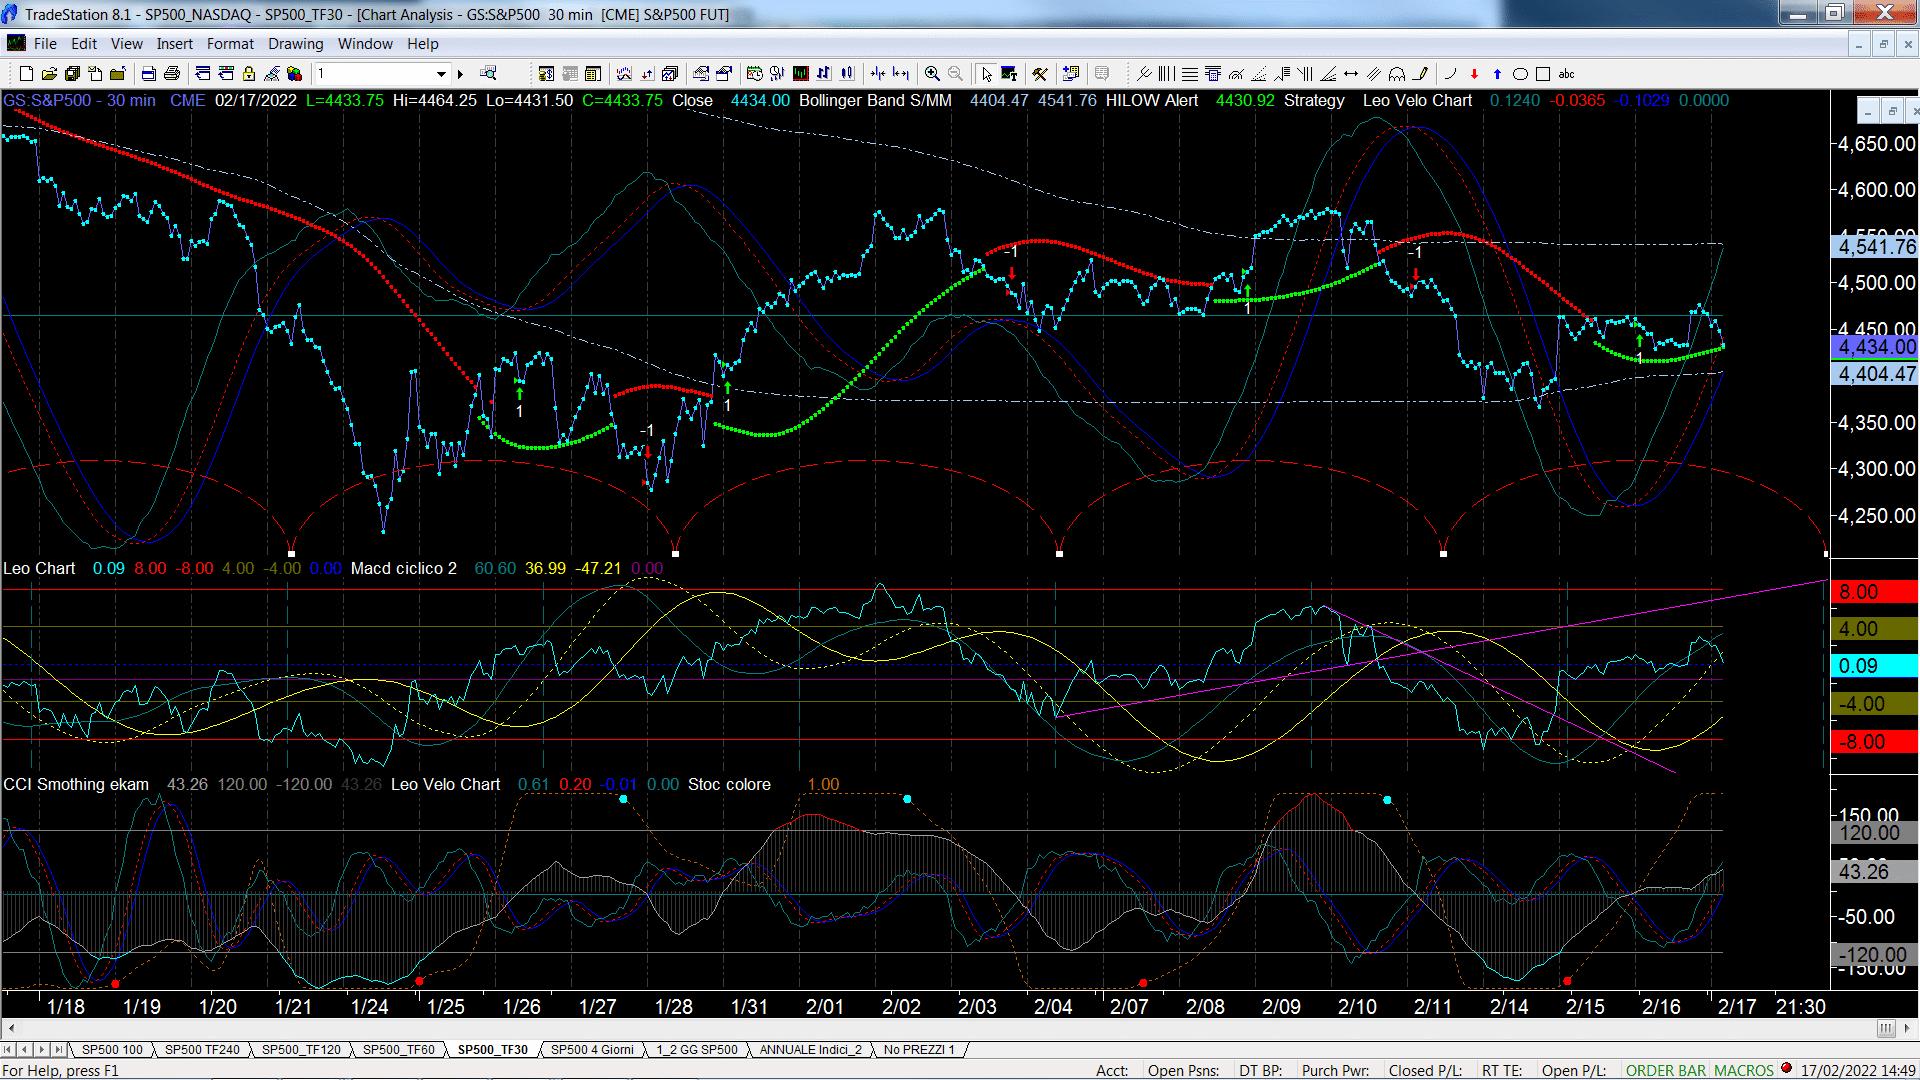This screenshot has width=1920, height=1080.
Task: Click the increase bar spacing icon
Action: pyautogui.click(x=901, y=73)
